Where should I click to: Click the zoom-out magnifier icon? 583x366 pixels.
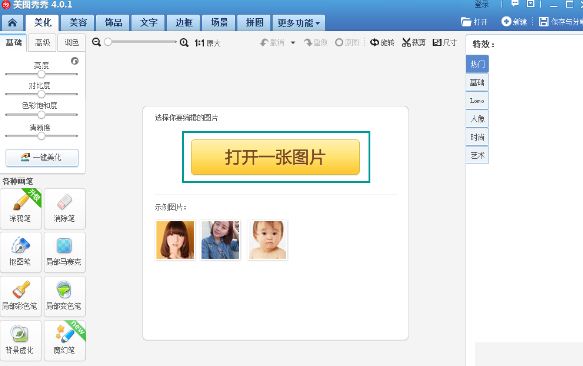point(96,42)
